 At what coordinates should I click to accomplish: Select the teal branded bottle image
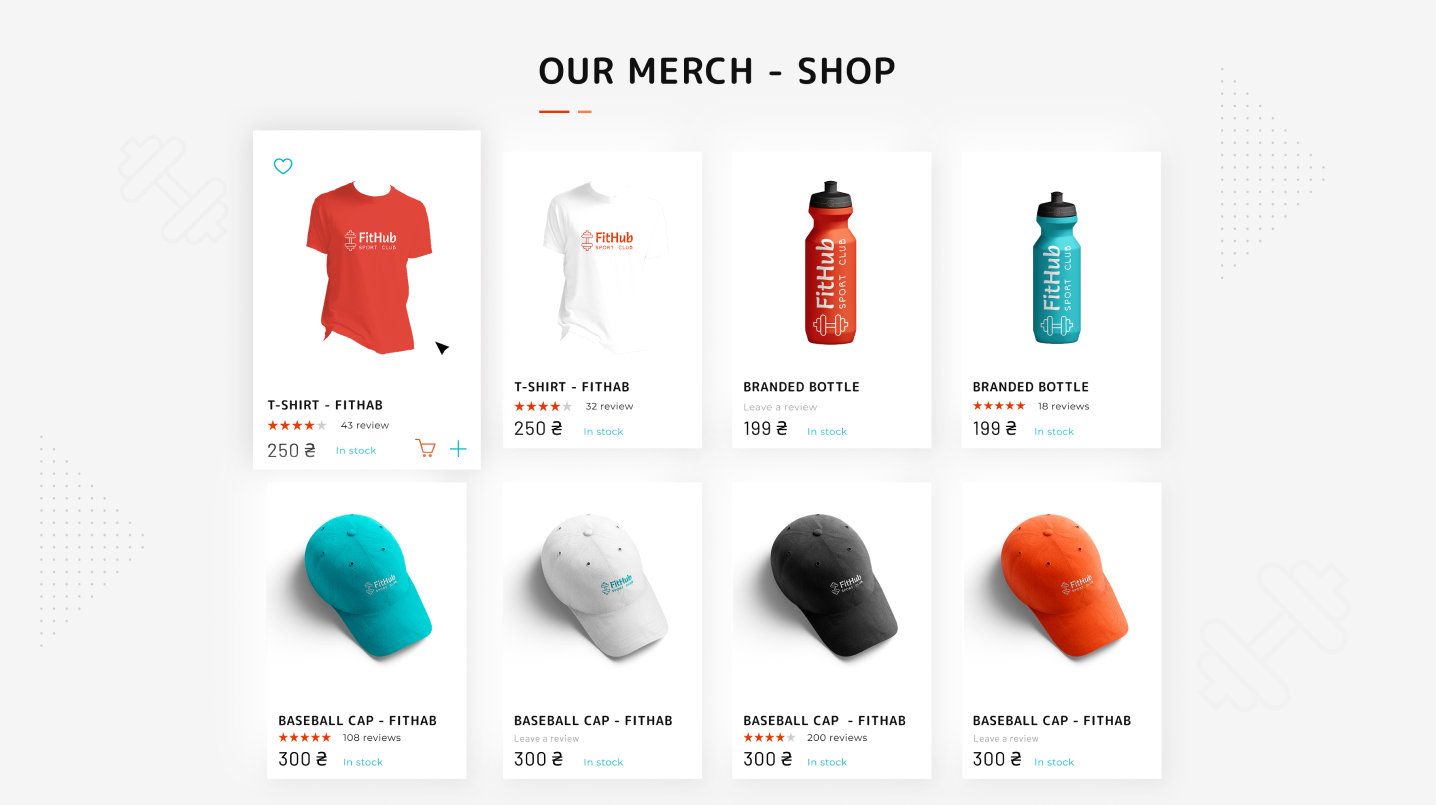point(1059,267)
